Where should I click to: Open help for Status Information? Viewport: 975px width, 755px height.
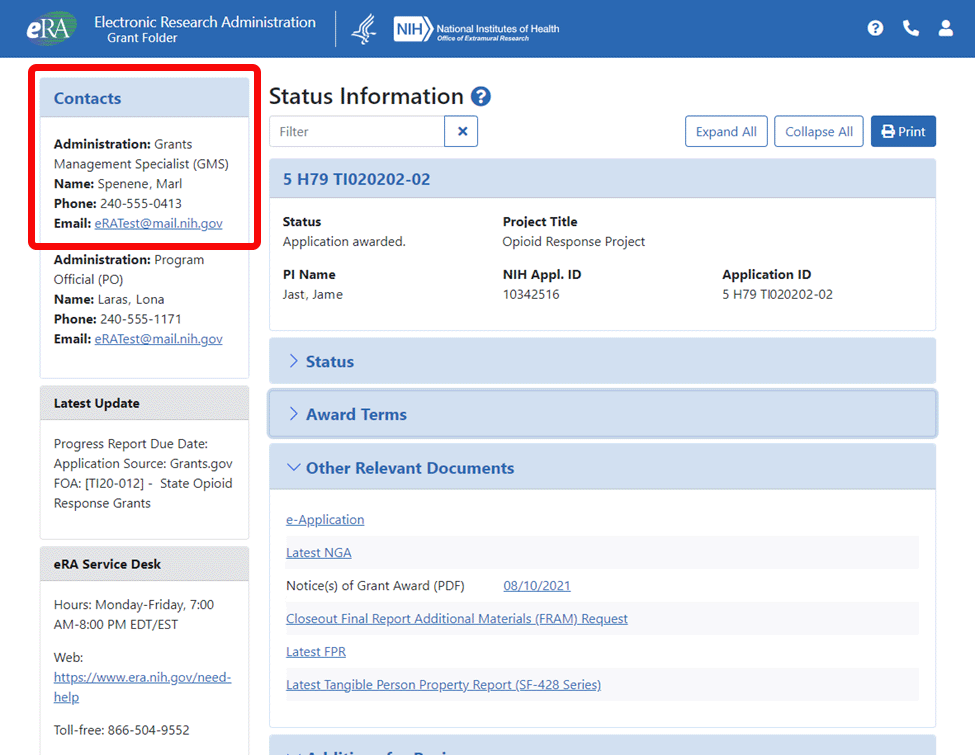tap(480, 96)
